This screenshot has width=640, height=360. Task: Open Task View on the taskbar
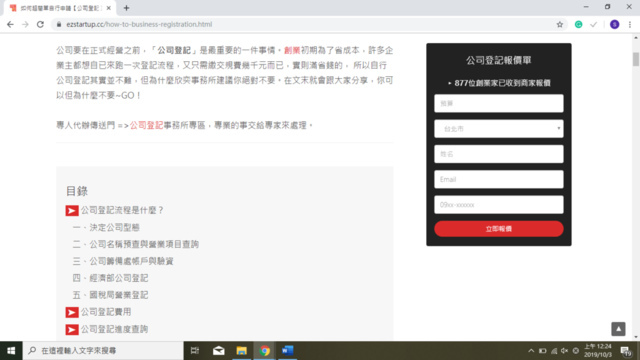coord(195,351)
